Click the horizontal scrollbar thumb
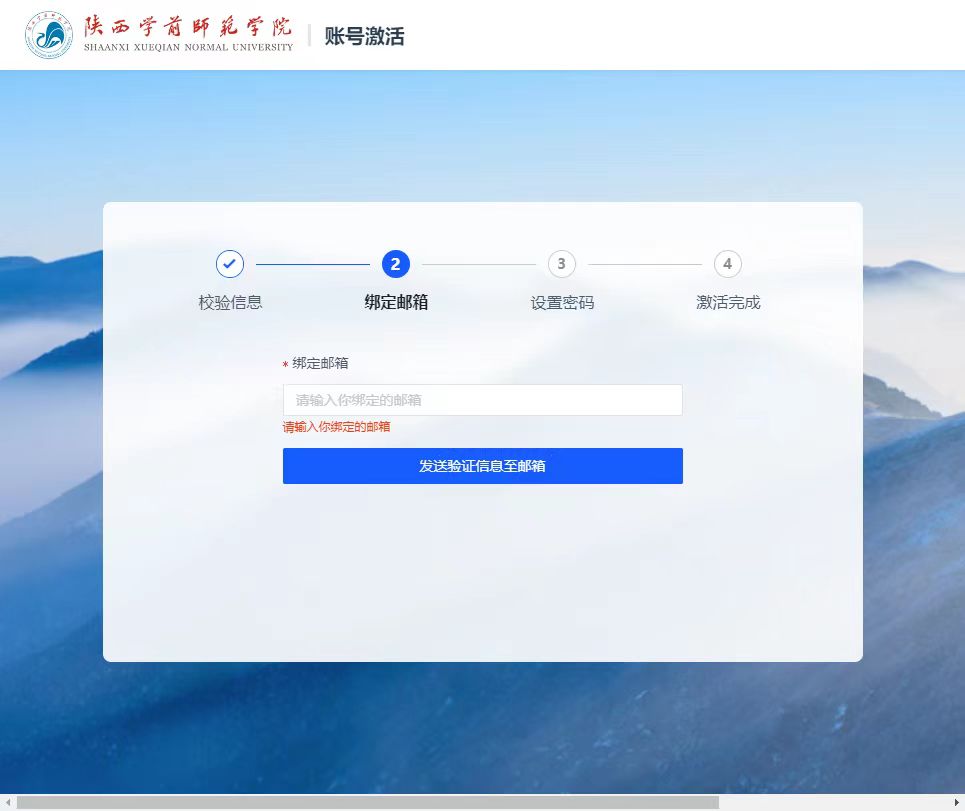 tap(367, 802)
